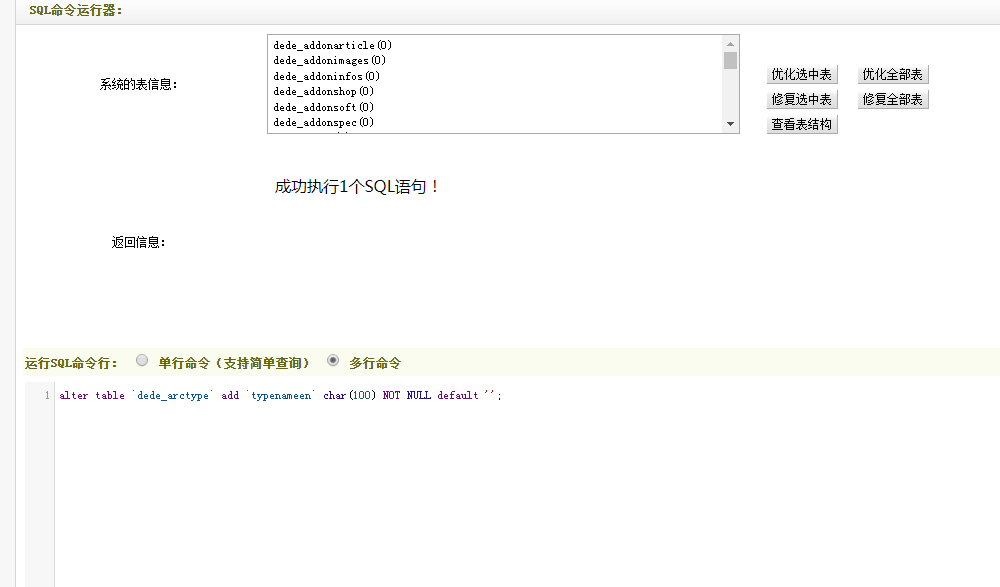
Task: Click the 查看表结构 button
Action: [x=802, y=124]
